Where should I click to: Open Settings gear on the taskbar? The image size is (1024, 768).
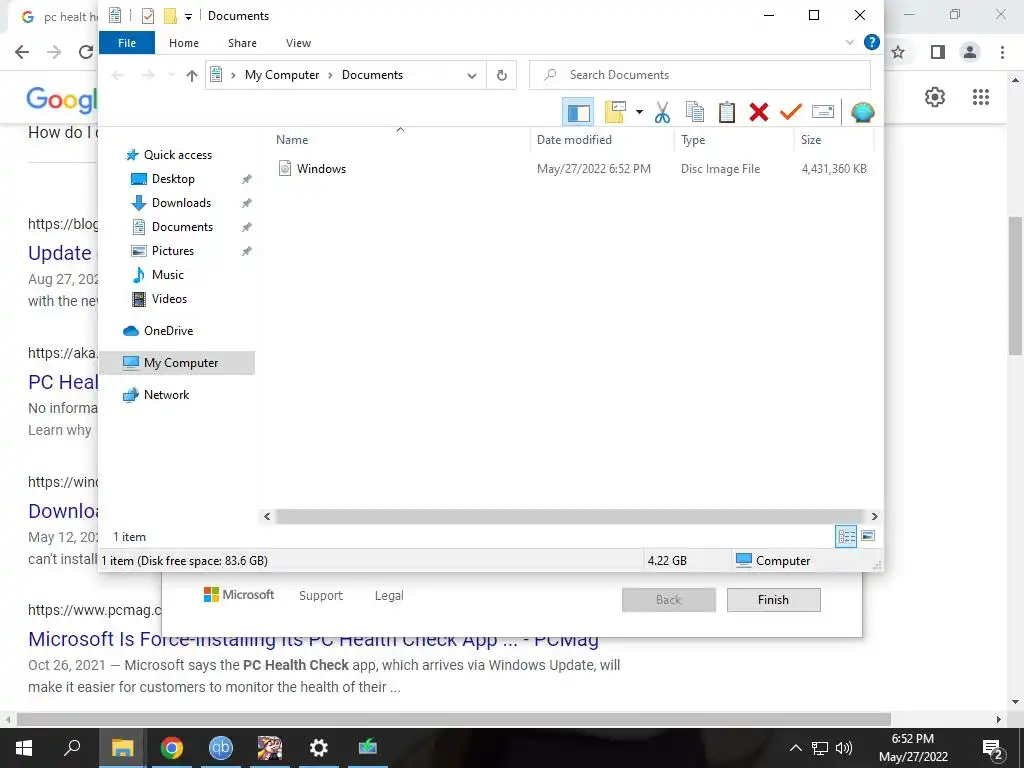tap(319, 748)
